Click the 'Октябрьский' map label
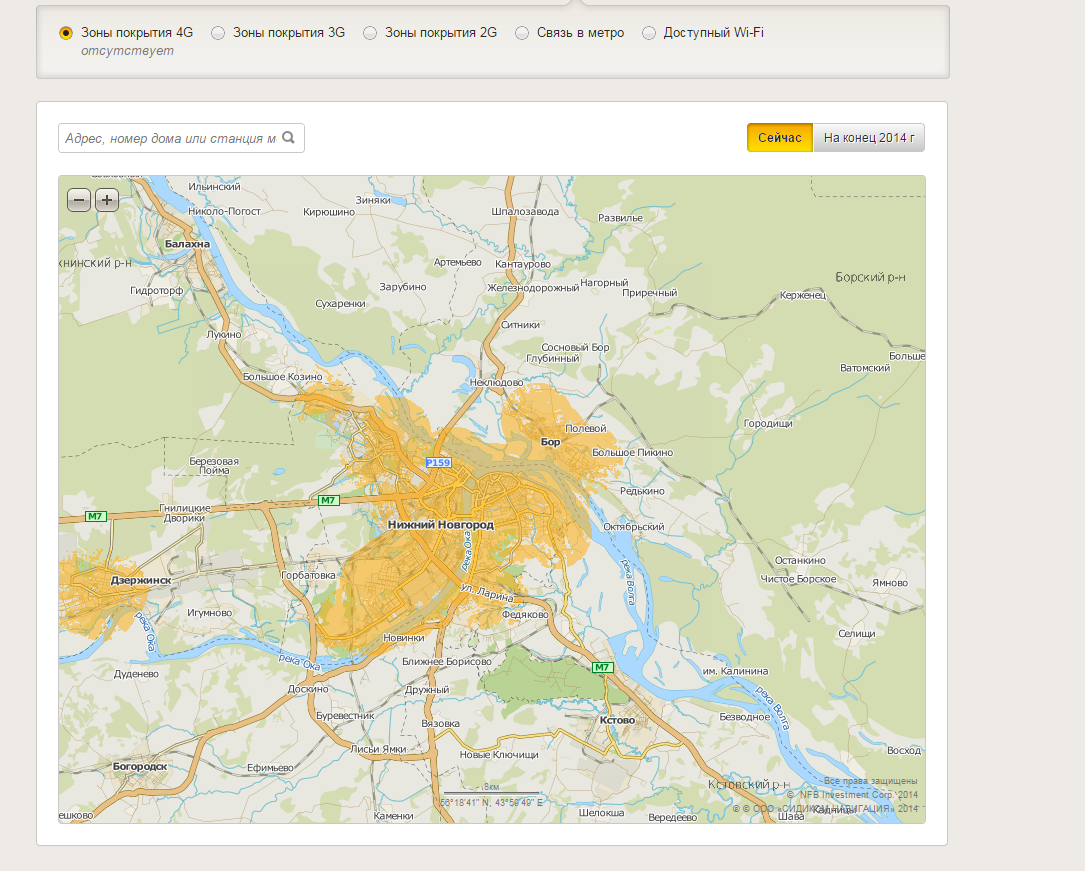The width and height of the screenshot is (1085, 871). [x=634, y=526]
